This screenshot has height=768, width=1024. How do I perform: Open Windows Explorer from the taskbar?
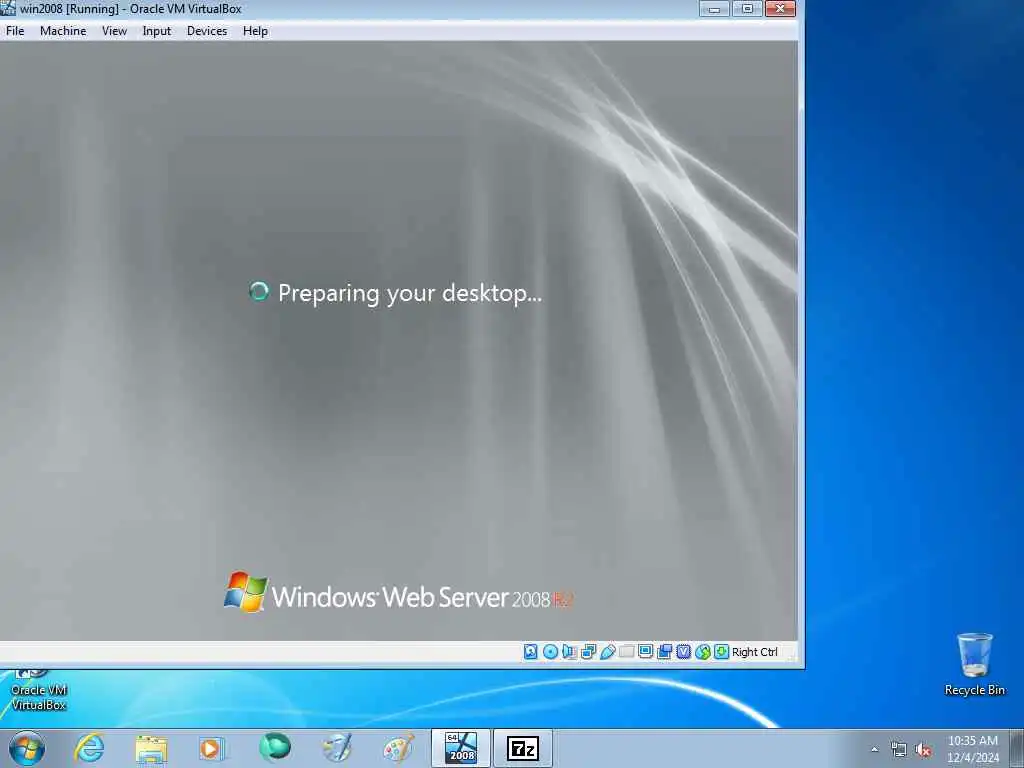point(152,749)
